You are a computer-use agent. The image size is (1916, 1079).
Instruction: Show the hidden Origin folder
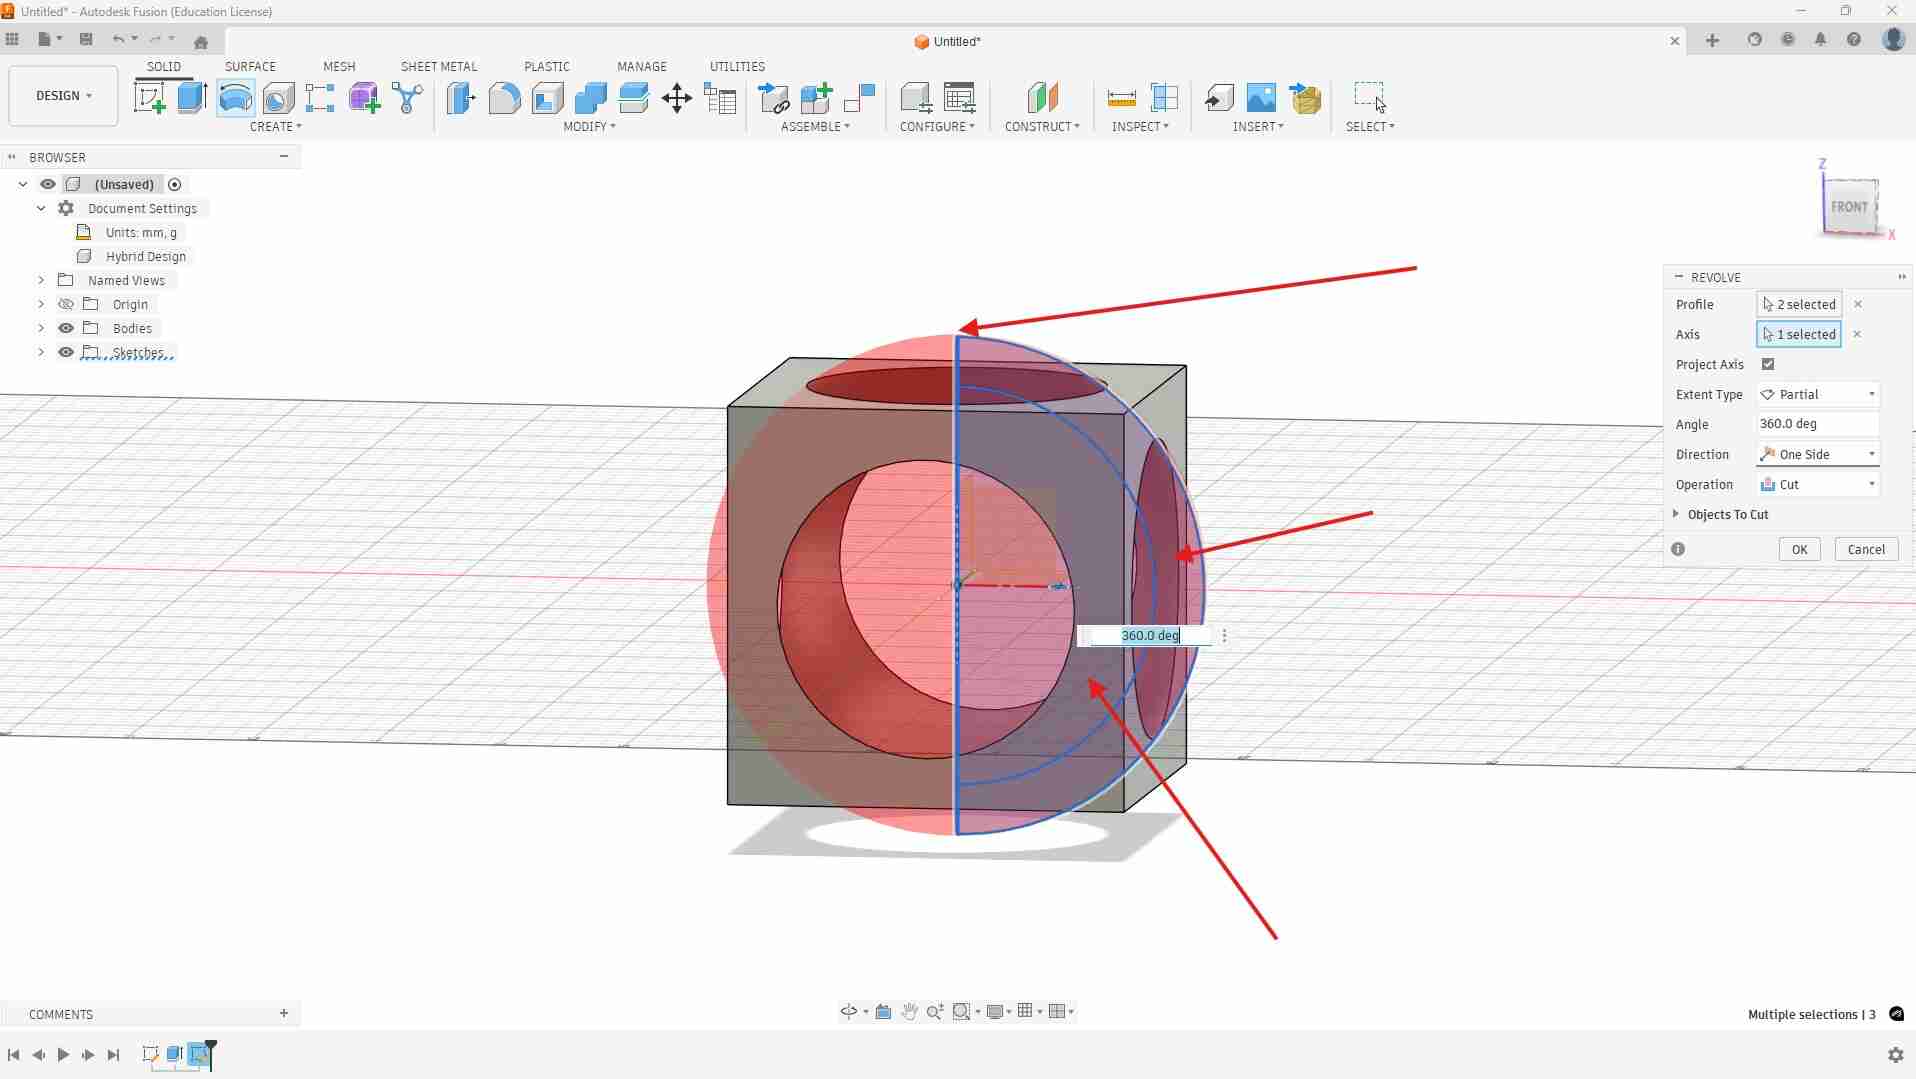point(66,304)
